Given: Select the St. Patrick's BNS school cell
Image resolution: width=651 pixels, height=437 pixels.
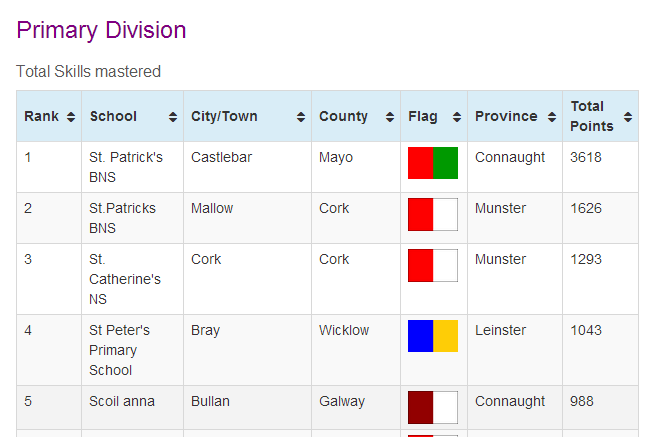Looking at the screenshot, I should pyautogui.click(x=132, y=167).
